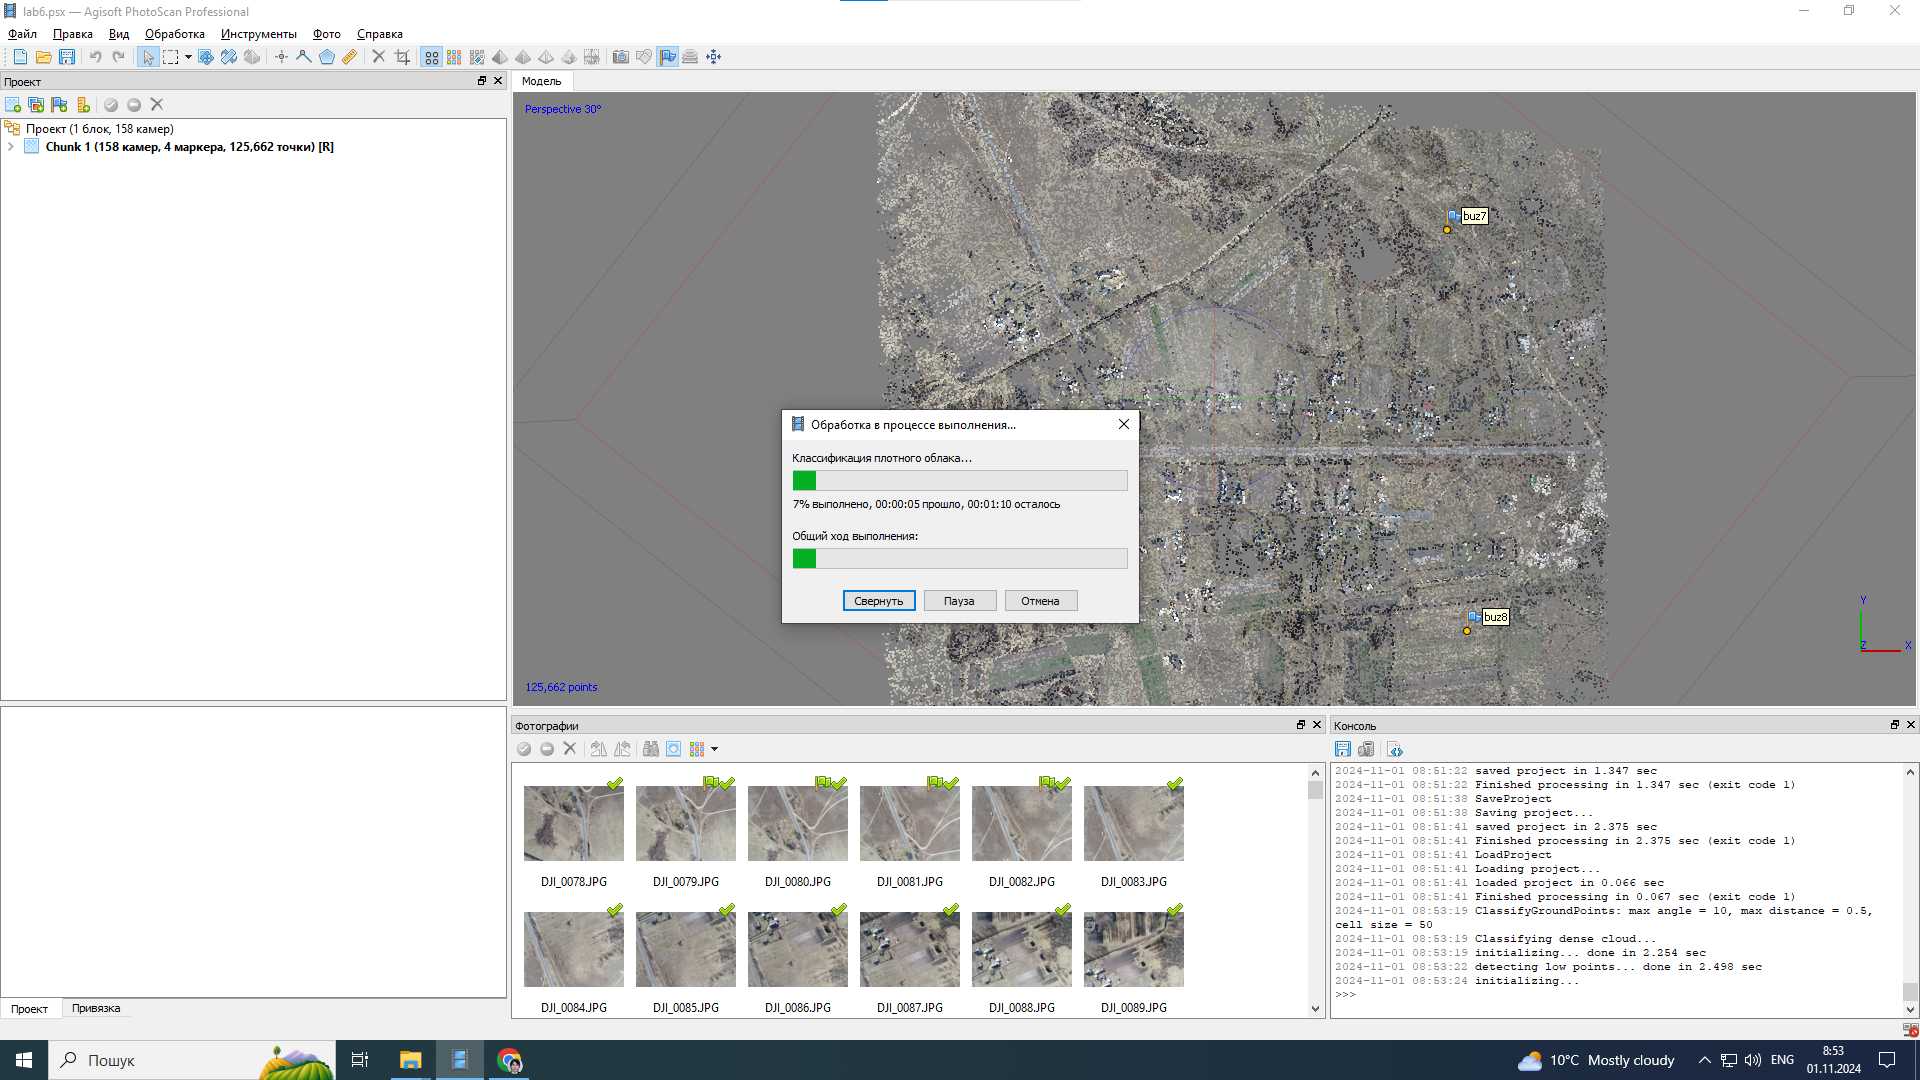This screenshot has height=1080, width=1920.
Task: Click the save project toolbar icon
Action: [67, 57]
